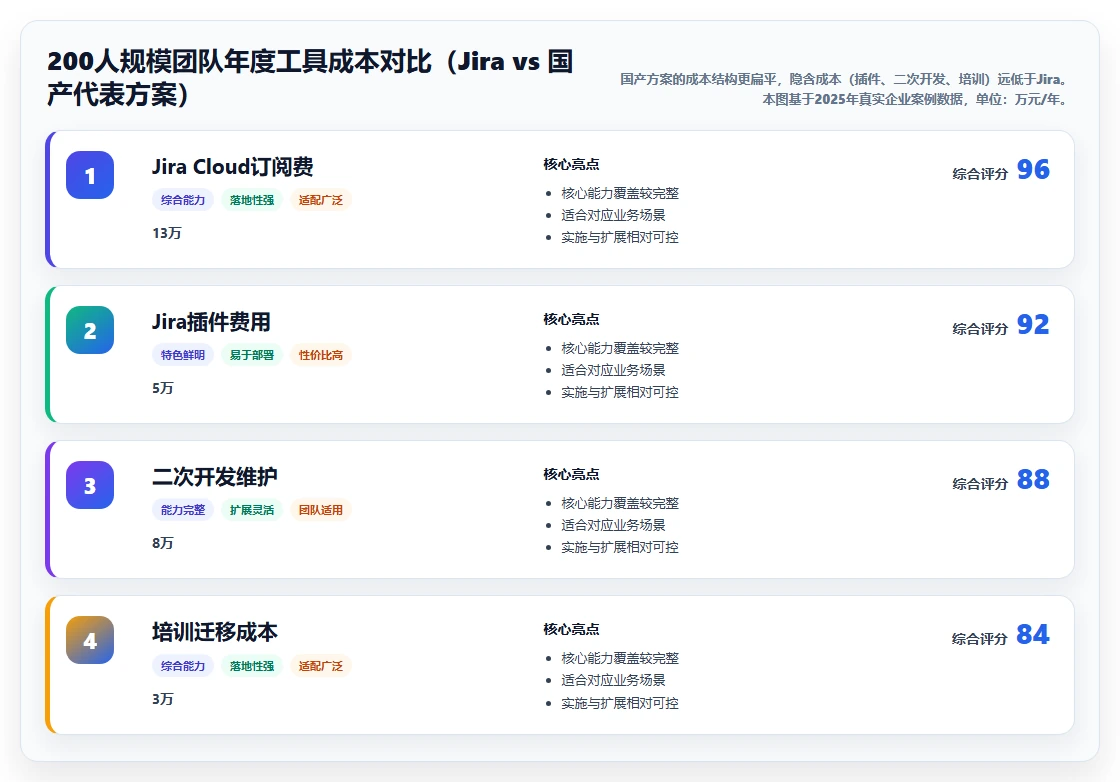The height and width of the screenshot is (782, 1120).
Task: Click 落地性强 tag in Jira Cloud订阅费 card
Action: click(x=251, y=200)
